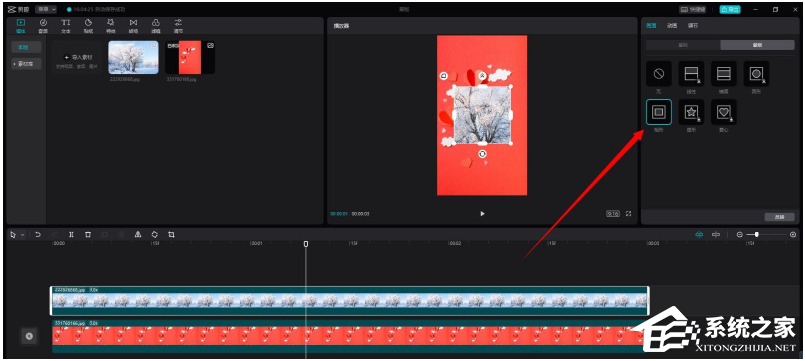Select the red background clip on the timeline
Viewport: 805px width, 361px height.
pos(349,336)
